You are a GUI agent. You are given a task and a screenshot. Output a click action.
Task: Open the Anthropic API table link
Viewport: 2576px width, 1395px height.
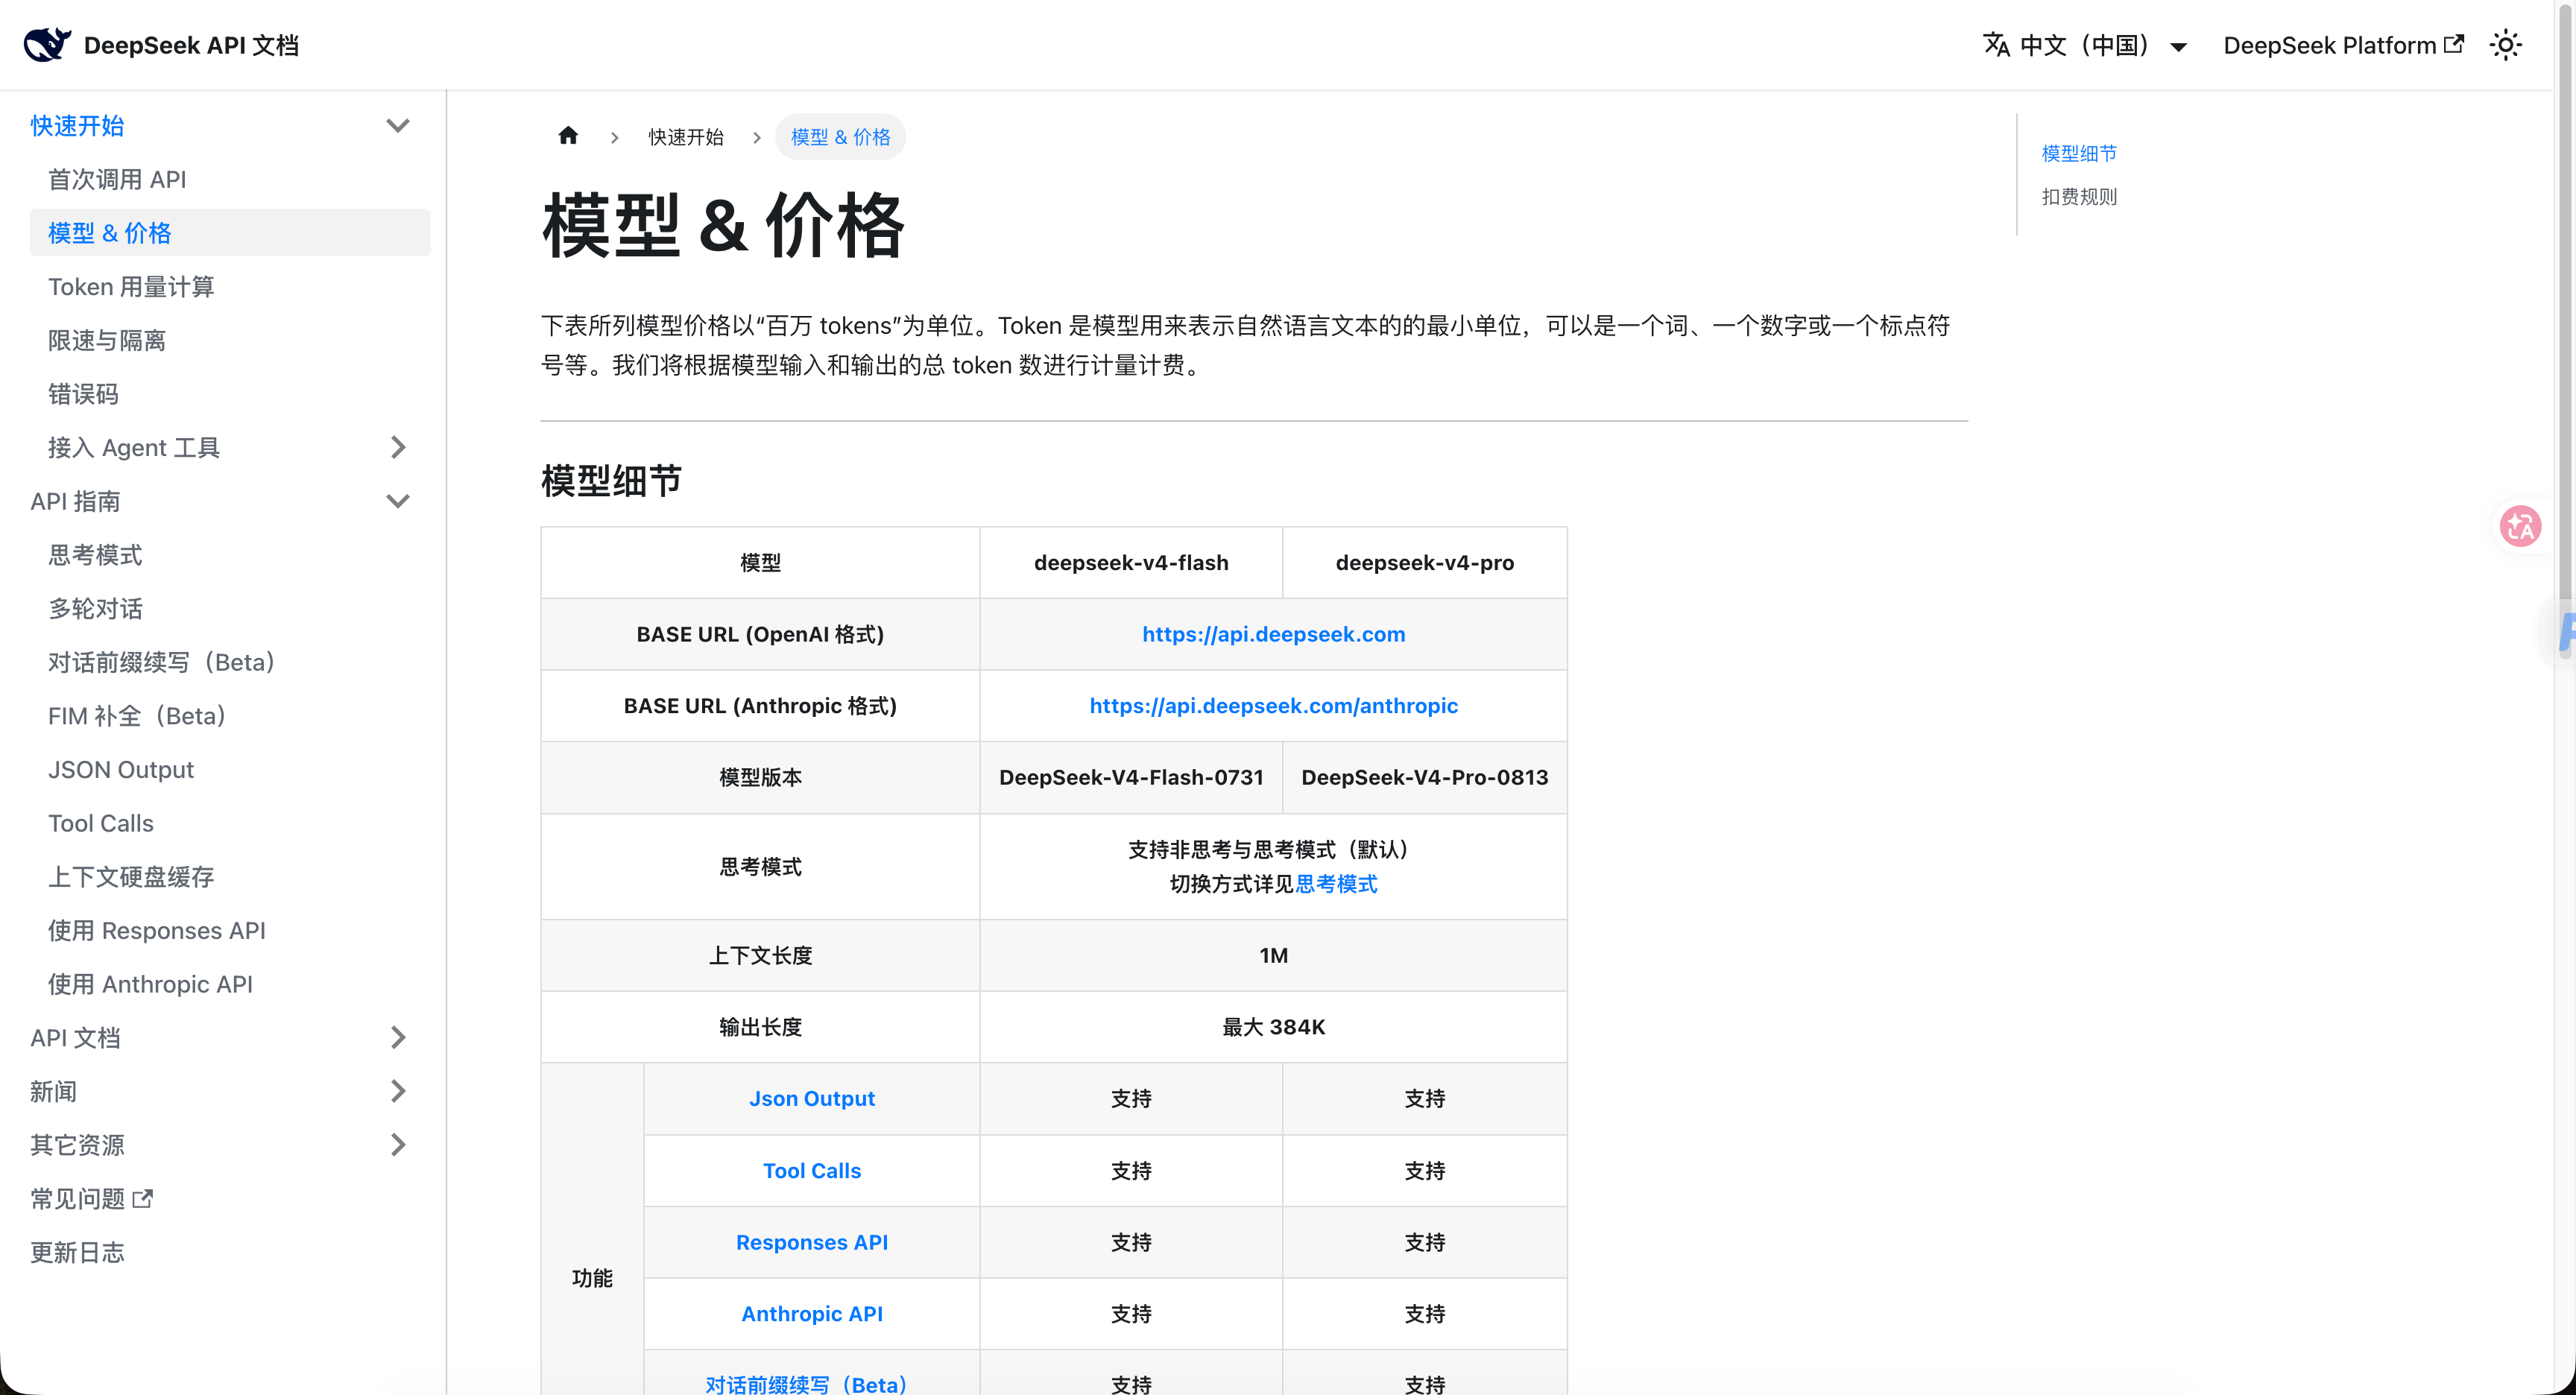pos(812,1314)
